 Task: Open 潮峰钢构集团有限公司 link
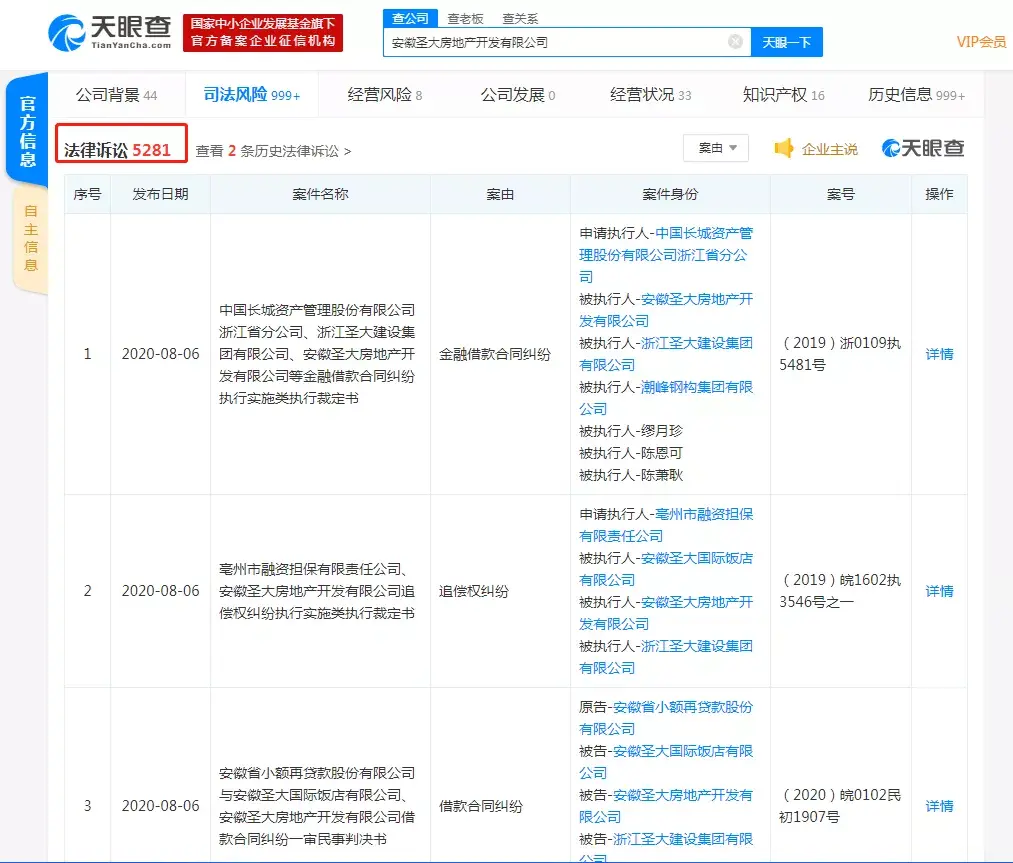point(665,398)
